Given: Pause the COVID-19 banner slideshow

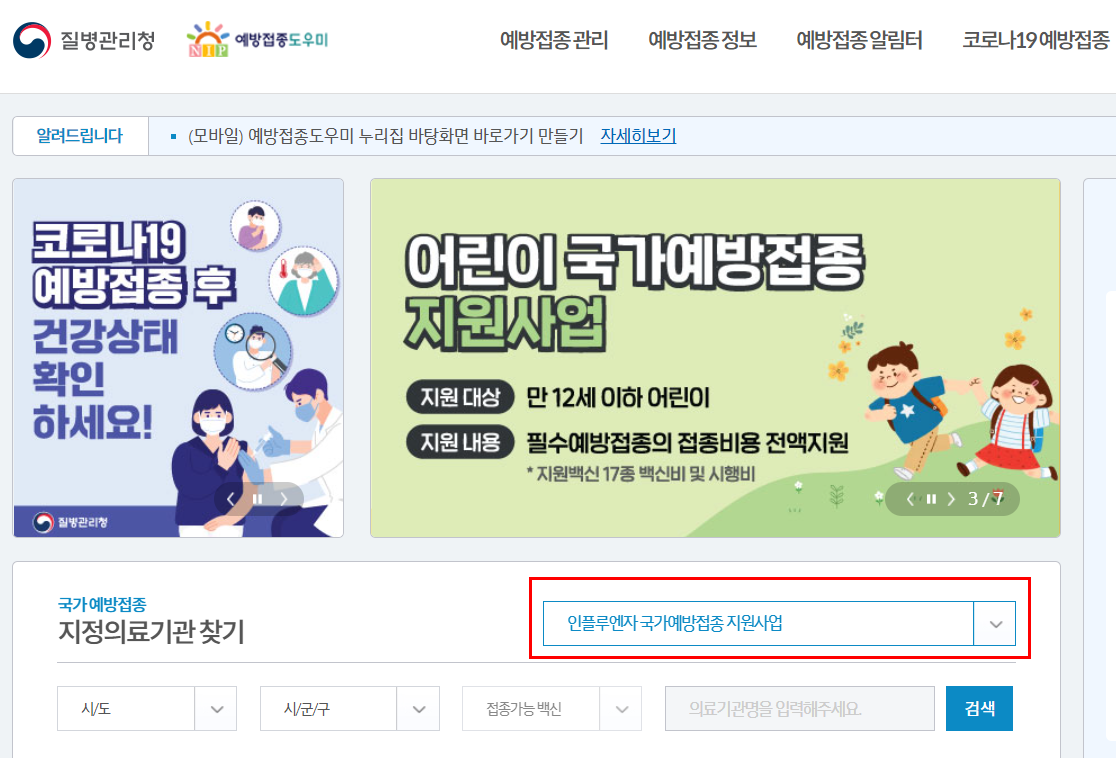Looking at the screenshot, I should [x=258, y=499].
